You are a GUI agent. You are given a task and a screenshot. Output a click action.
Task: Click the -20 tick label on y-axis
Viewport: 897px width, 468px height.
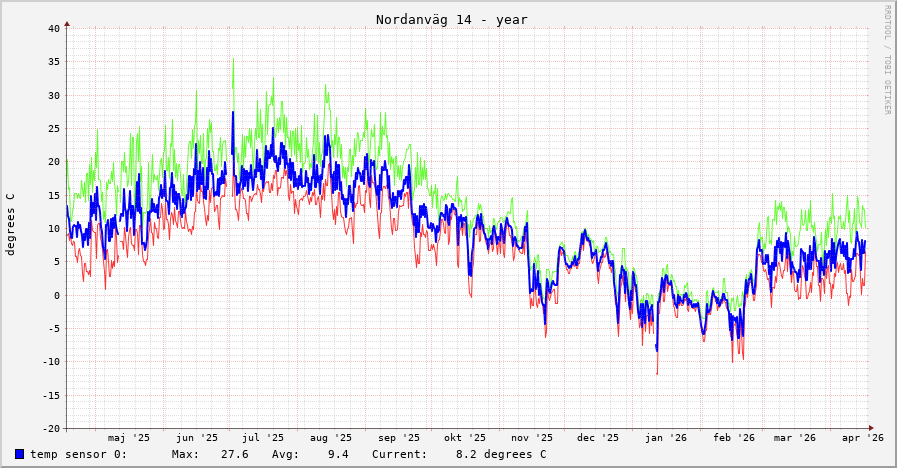pos(51,428)
